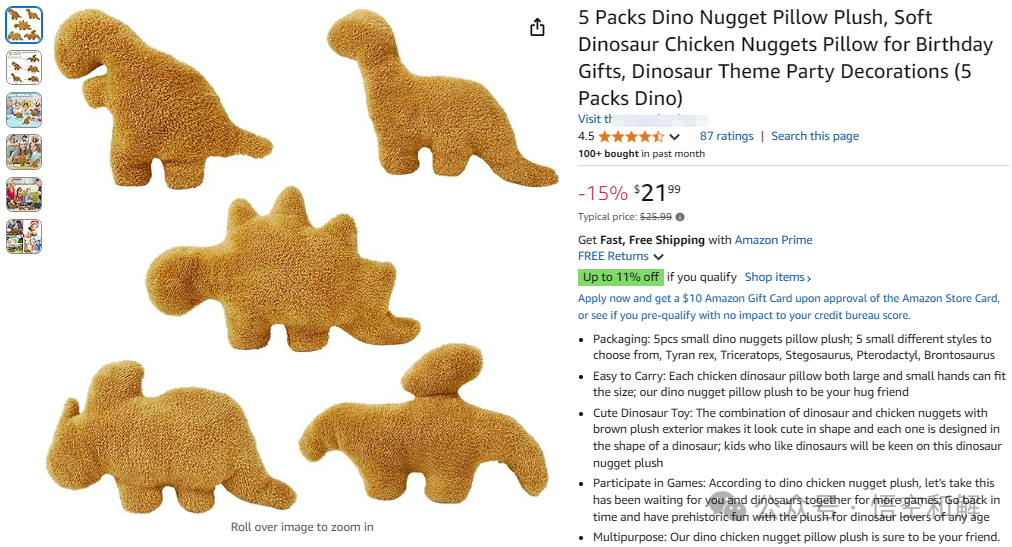Open the Amazon Prime link
The height and width of the screenshot is (547, 1012).
click(x=773, y=240)
